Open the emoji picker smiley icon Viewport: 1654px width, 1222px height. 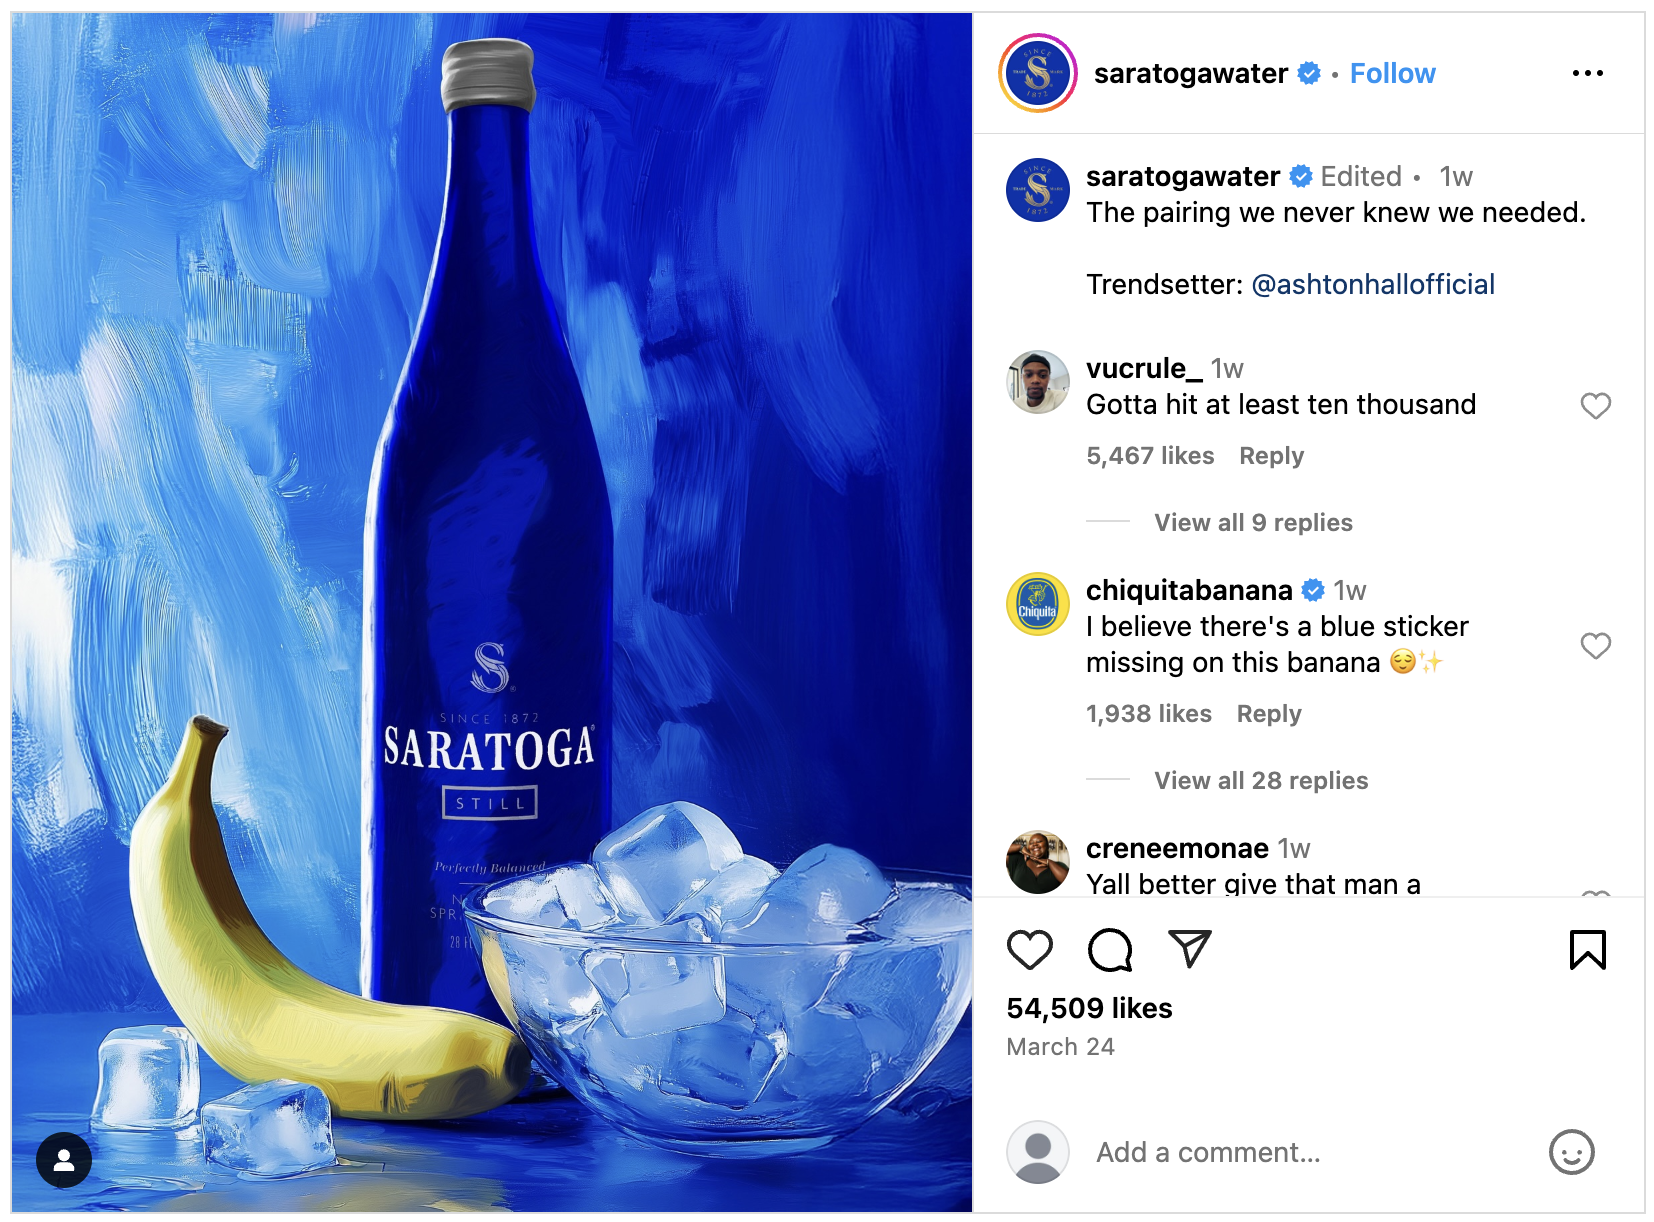coord(1571,1152)
